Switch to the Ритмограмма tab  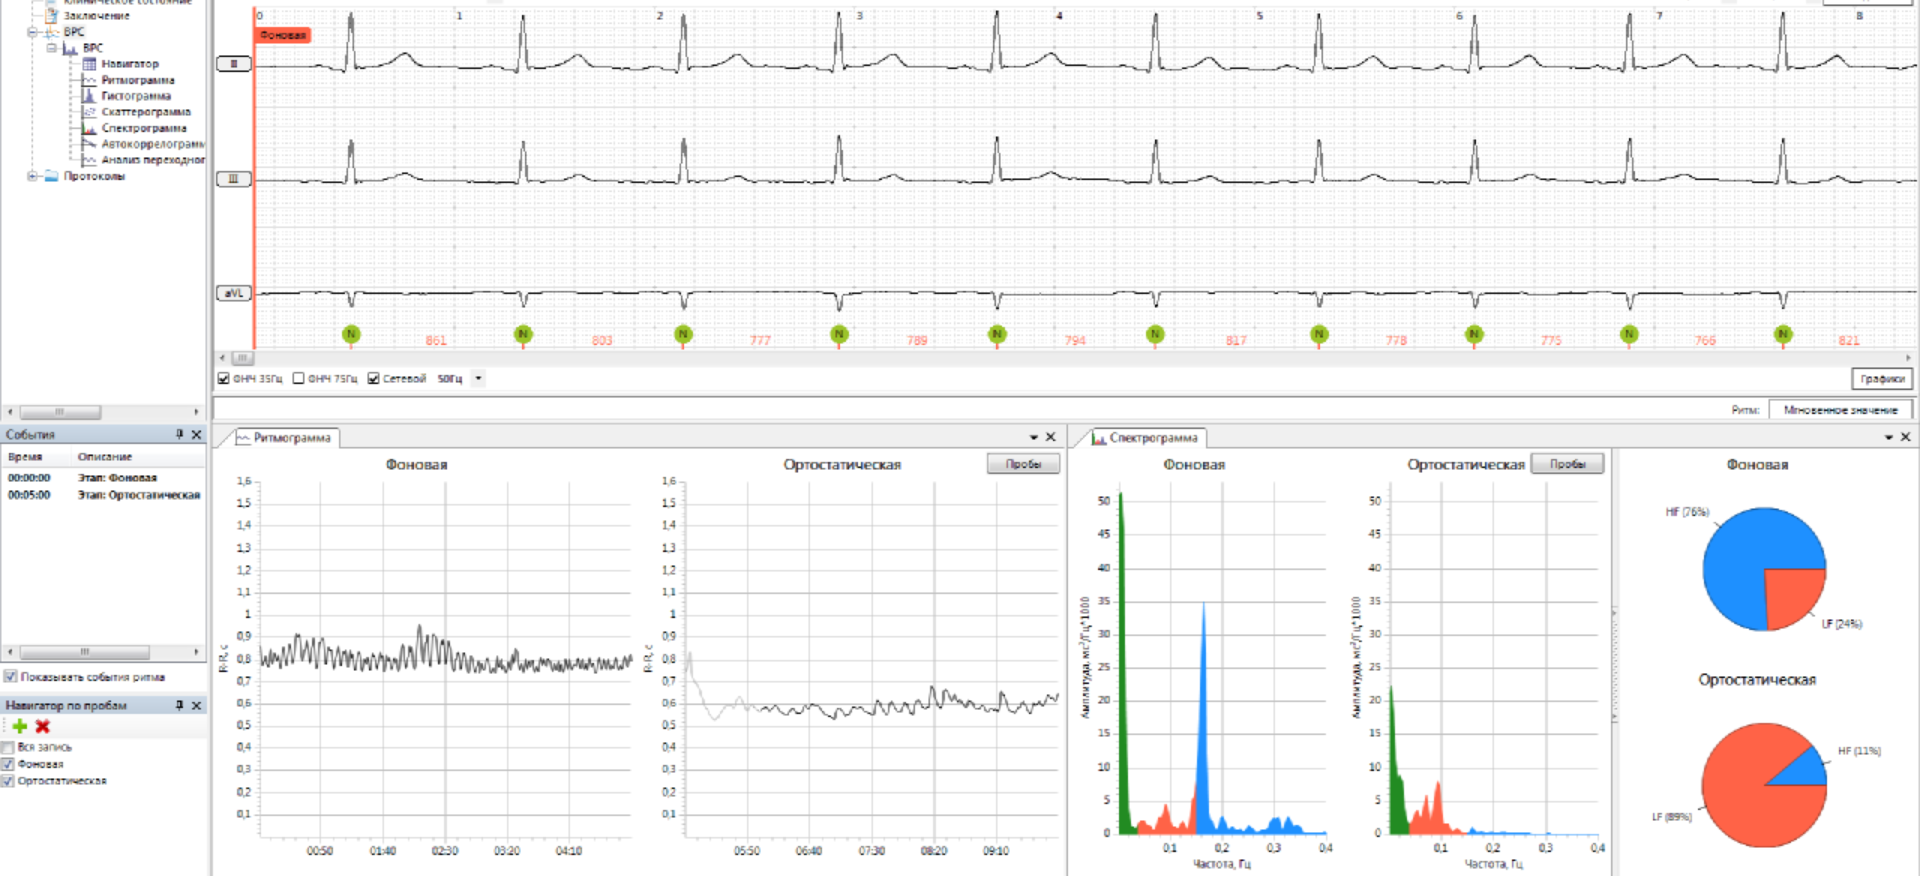tap(283, 438)
